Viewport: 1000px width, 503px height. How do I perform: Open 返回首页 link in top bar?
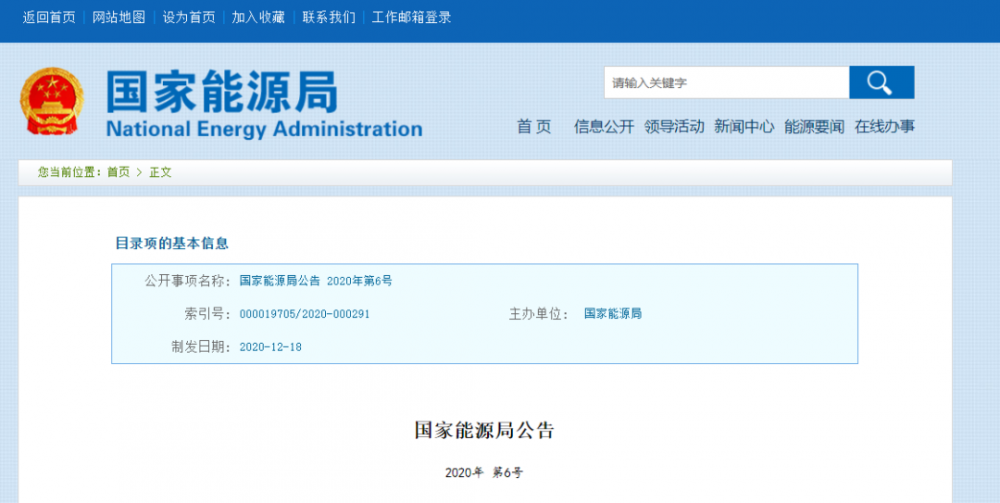pyautogui.click(x=49, y=17)
